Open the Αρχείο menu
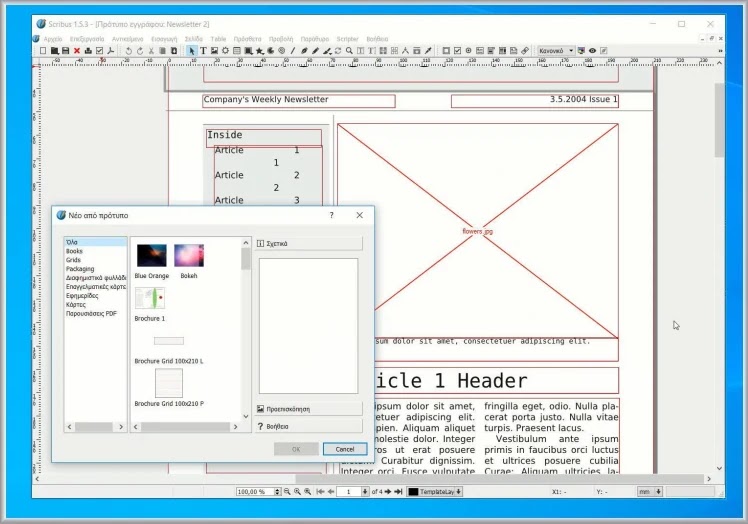 tap(53, 39)
